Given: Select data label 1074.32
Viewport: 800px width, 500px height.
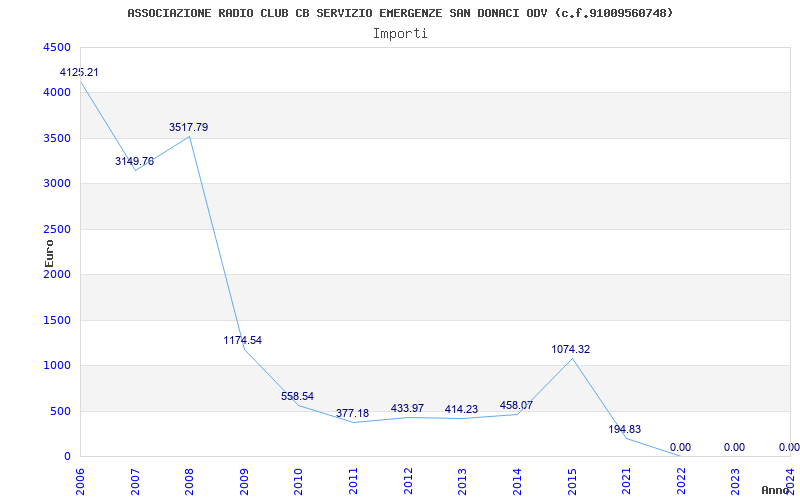Looking at the screenshot, I should [571, 349].
